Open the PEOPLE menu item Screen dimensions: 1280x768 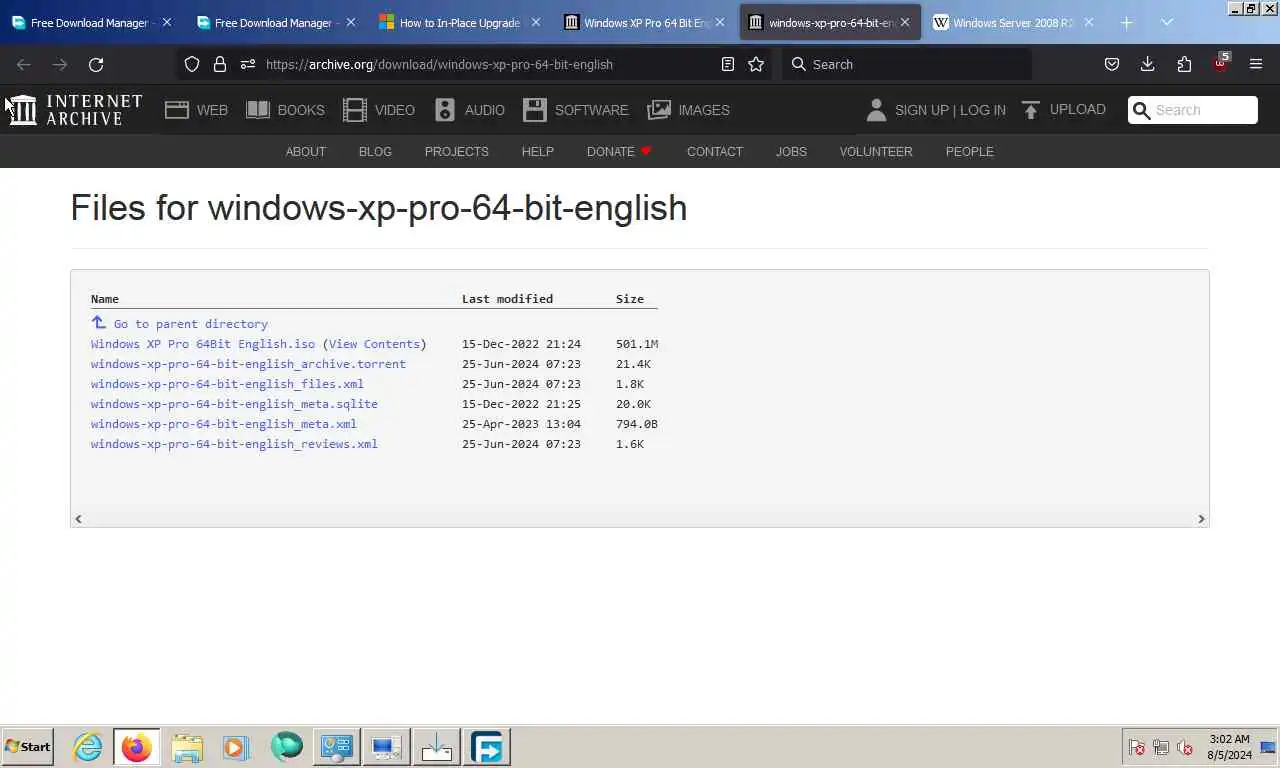click(x=970, y=152)
